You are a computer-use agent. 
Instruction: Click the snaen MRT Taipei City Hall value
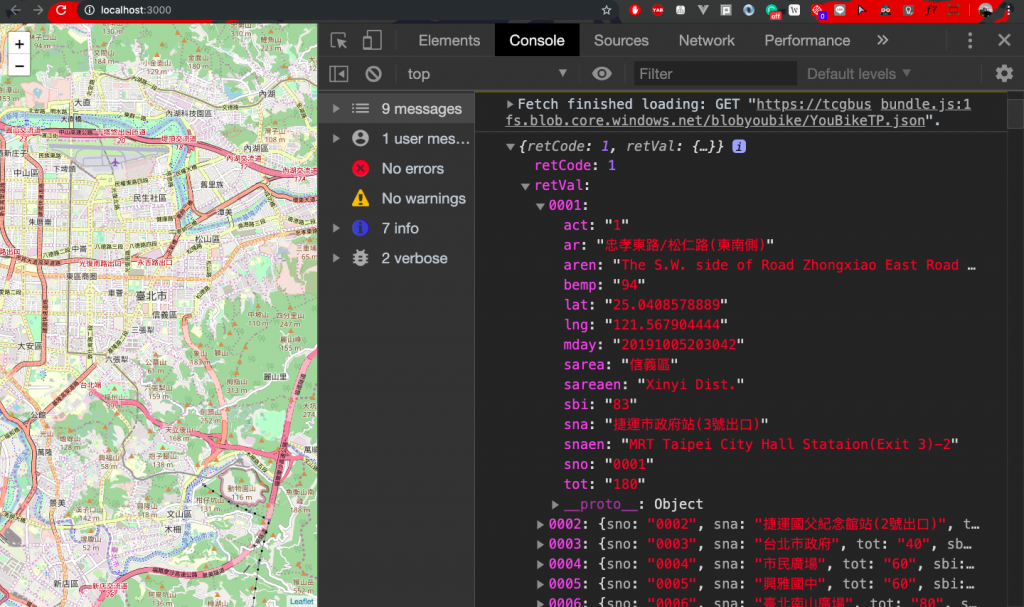point(789,444)
